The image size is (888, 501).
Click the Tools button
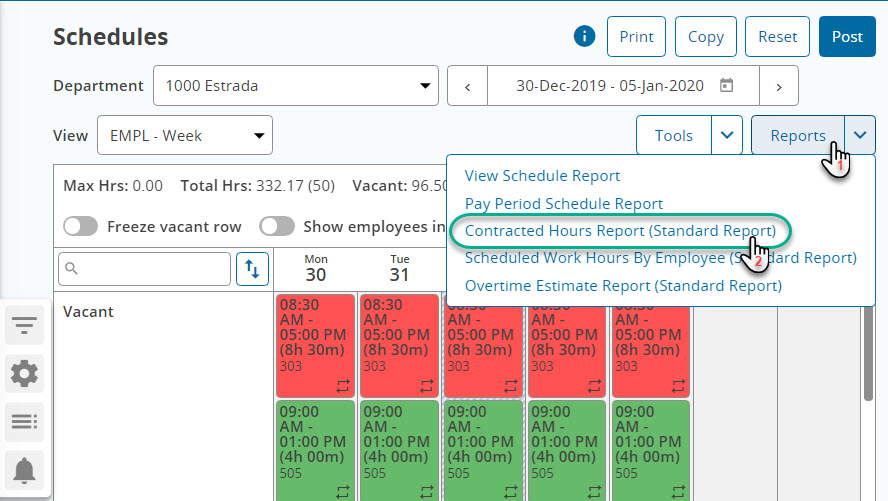tap(674, 135)
